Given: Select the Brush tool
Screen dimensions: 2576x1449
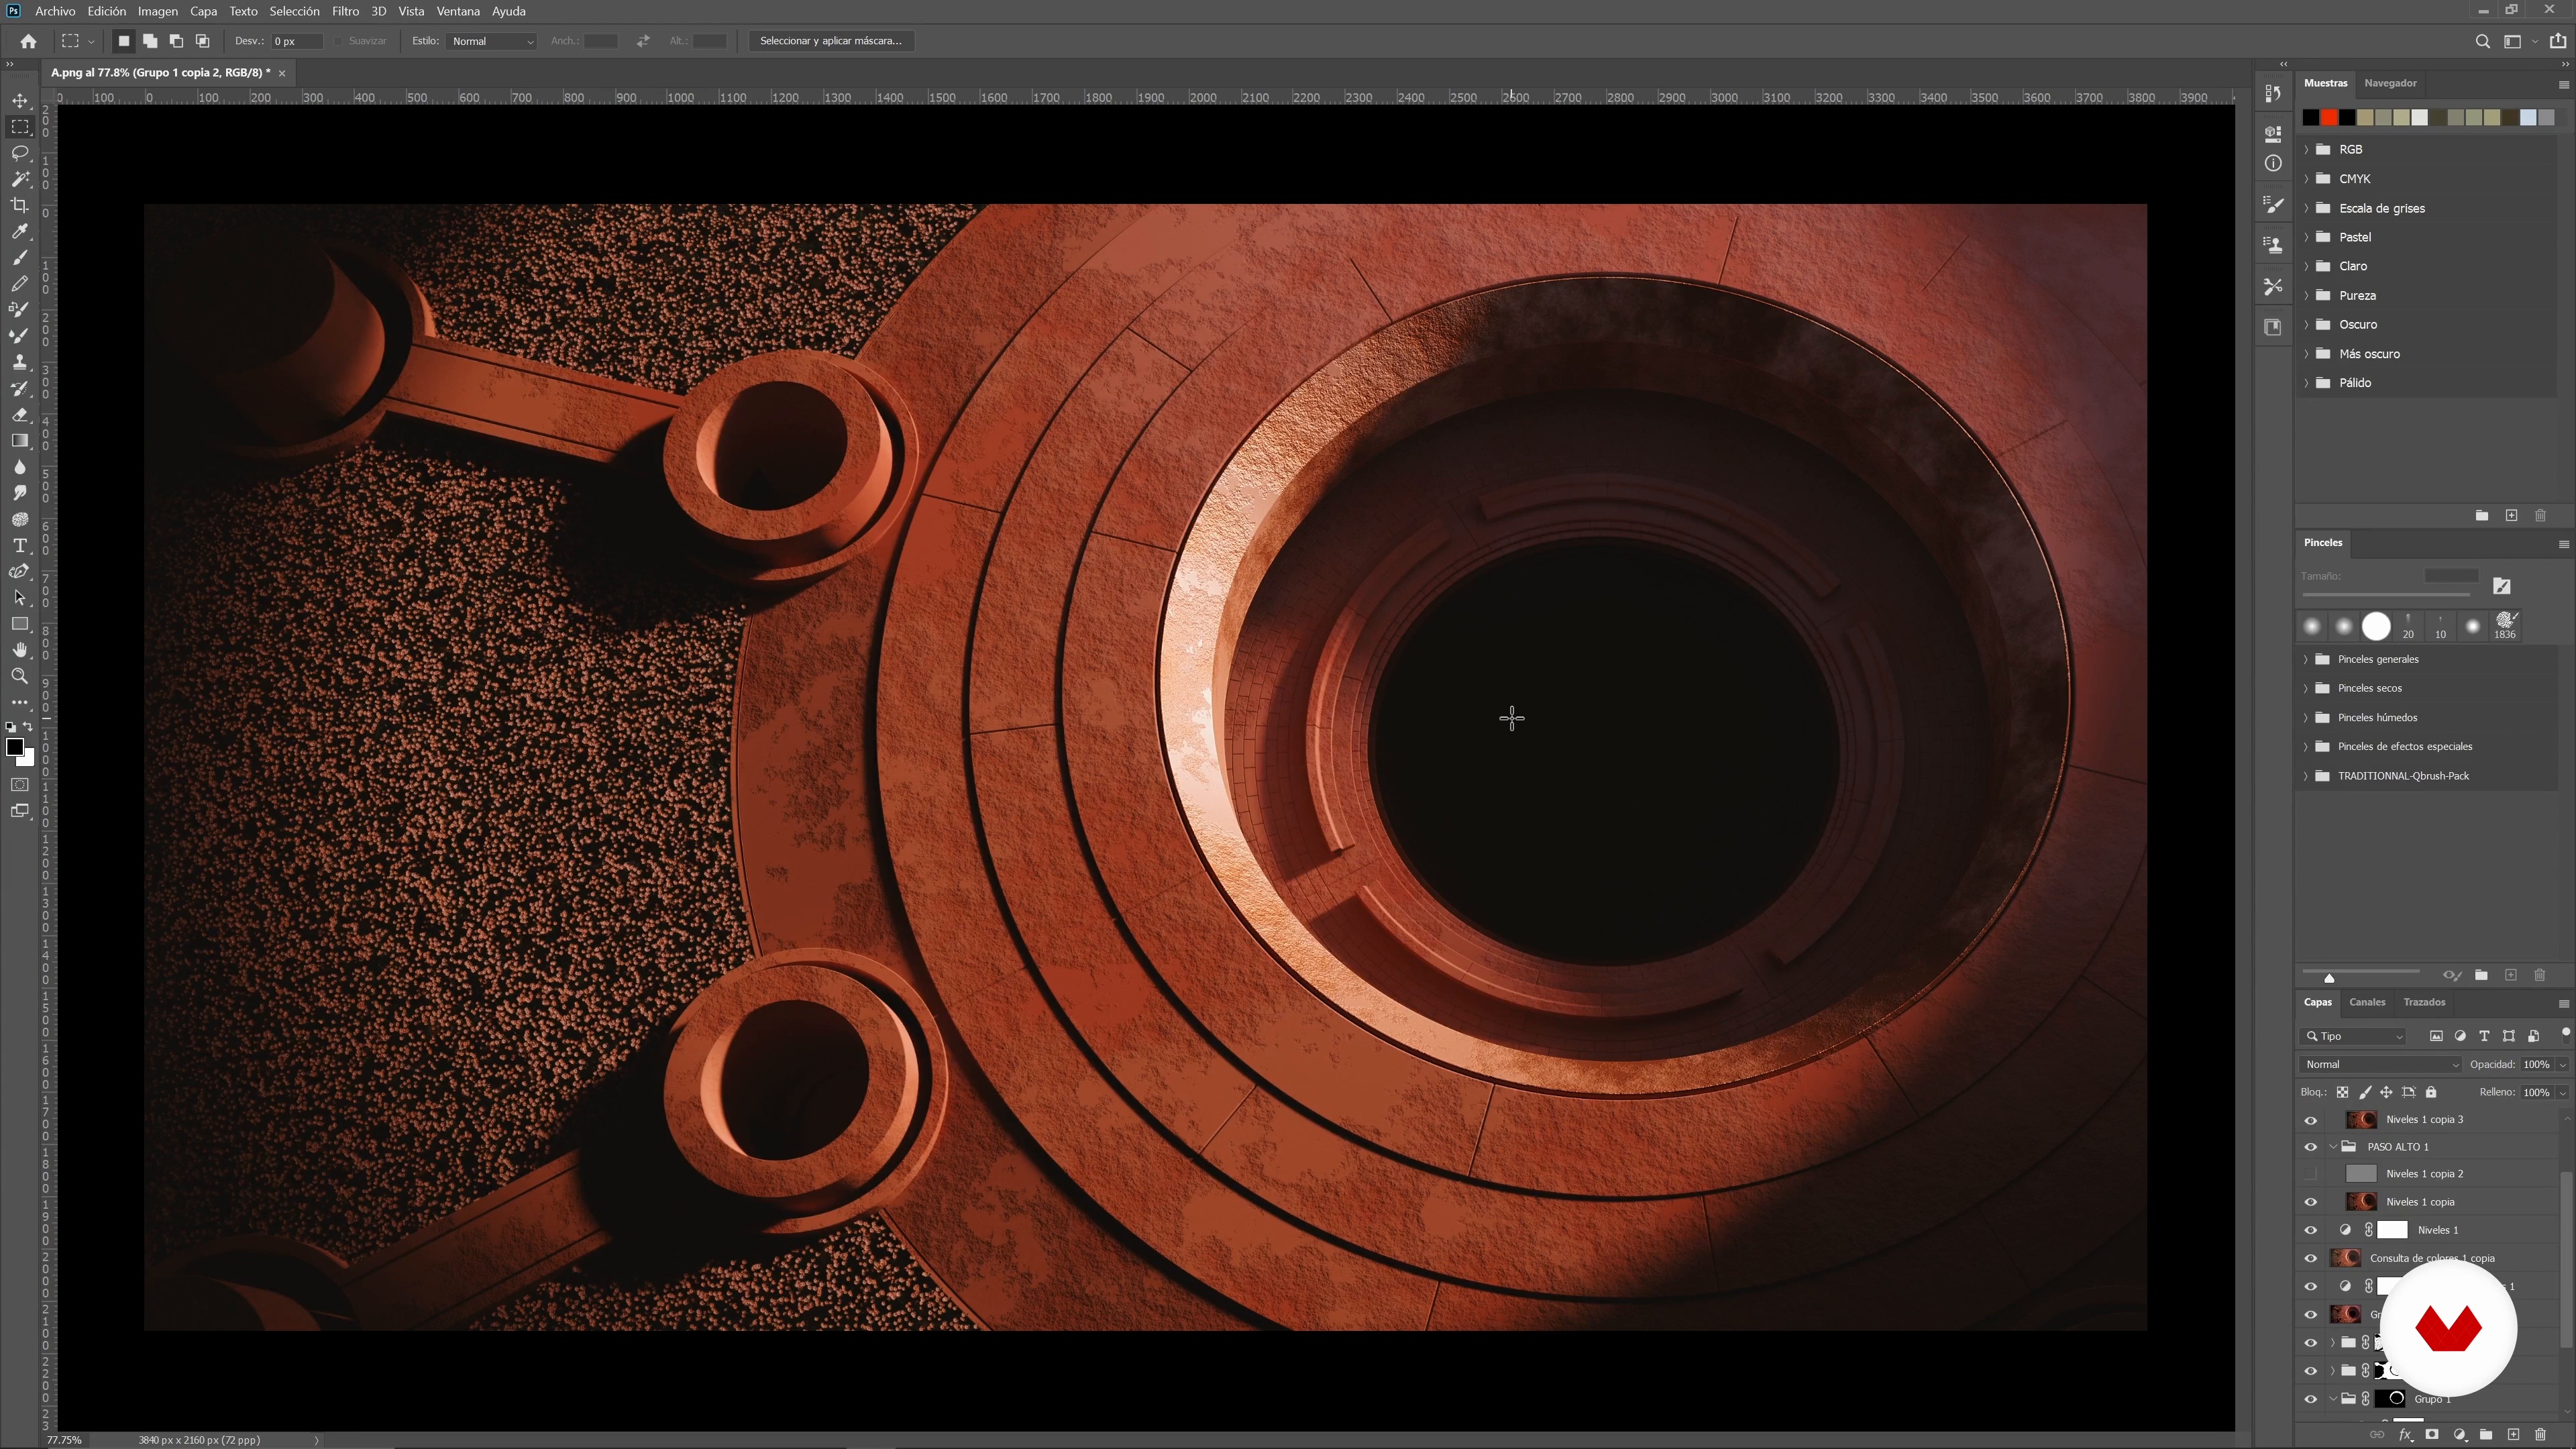Looking at the screenshot, I should [x=20, y=258].
